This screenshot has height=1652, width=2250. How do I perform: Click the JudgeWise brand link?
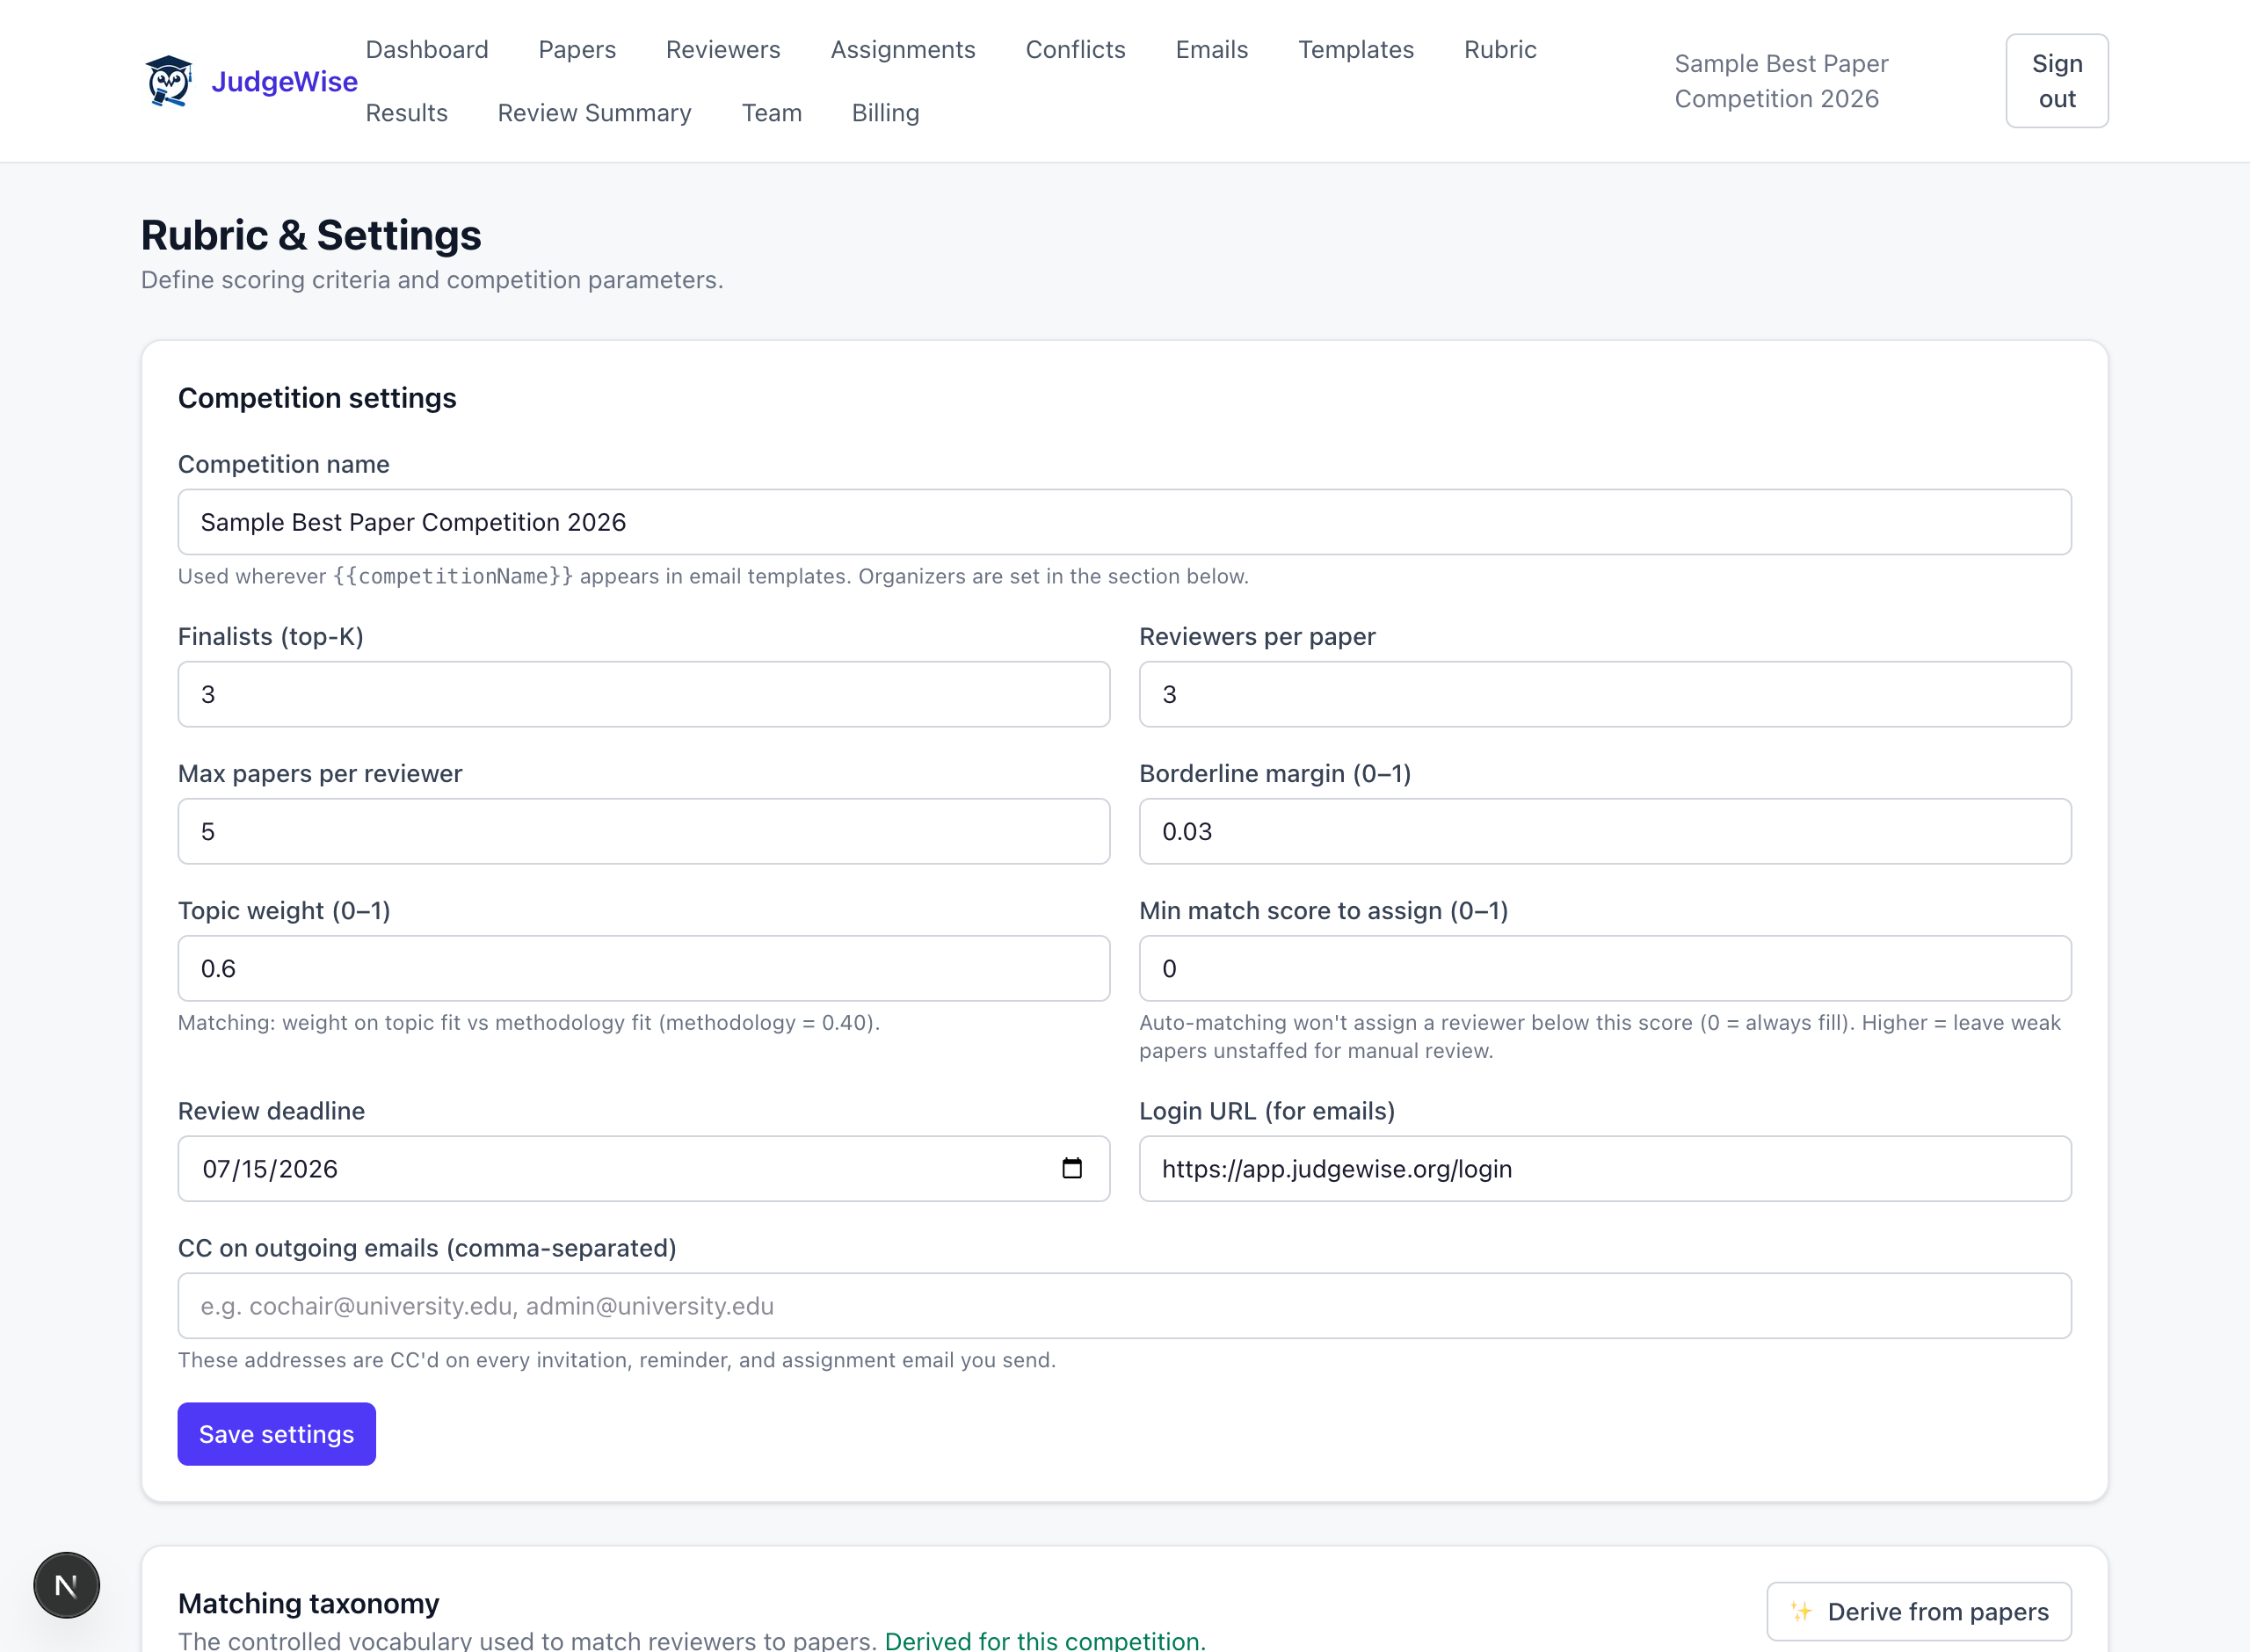click(x=284, y=82)
